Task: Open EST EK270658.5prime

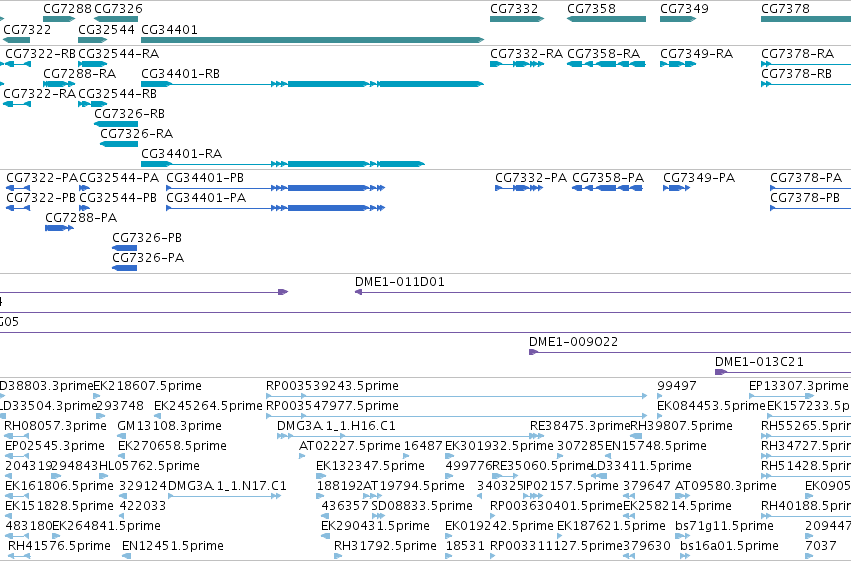Action: click(172, 446)
